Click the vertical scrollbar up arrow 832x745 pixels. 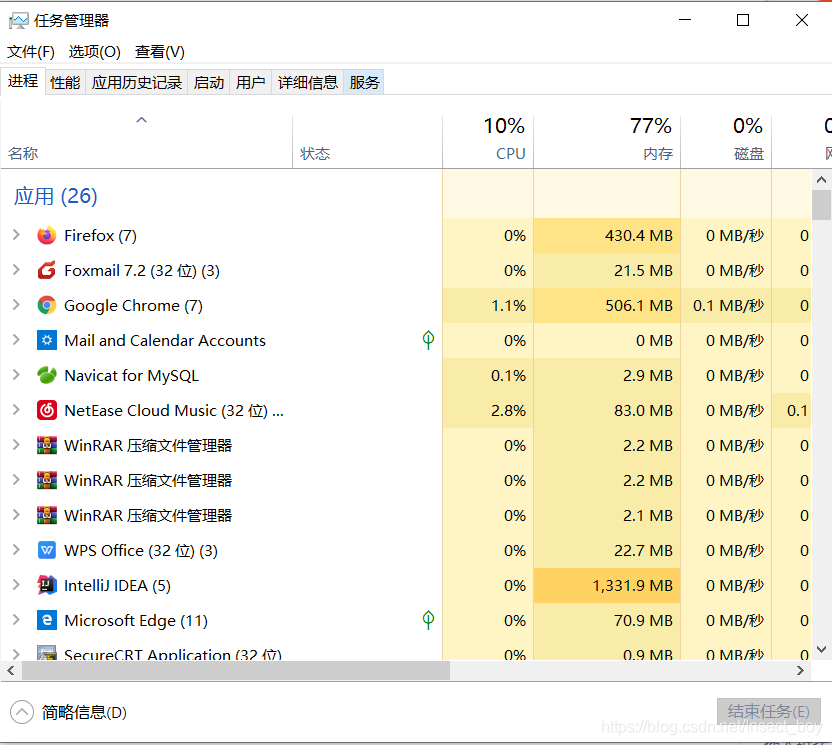821,180
